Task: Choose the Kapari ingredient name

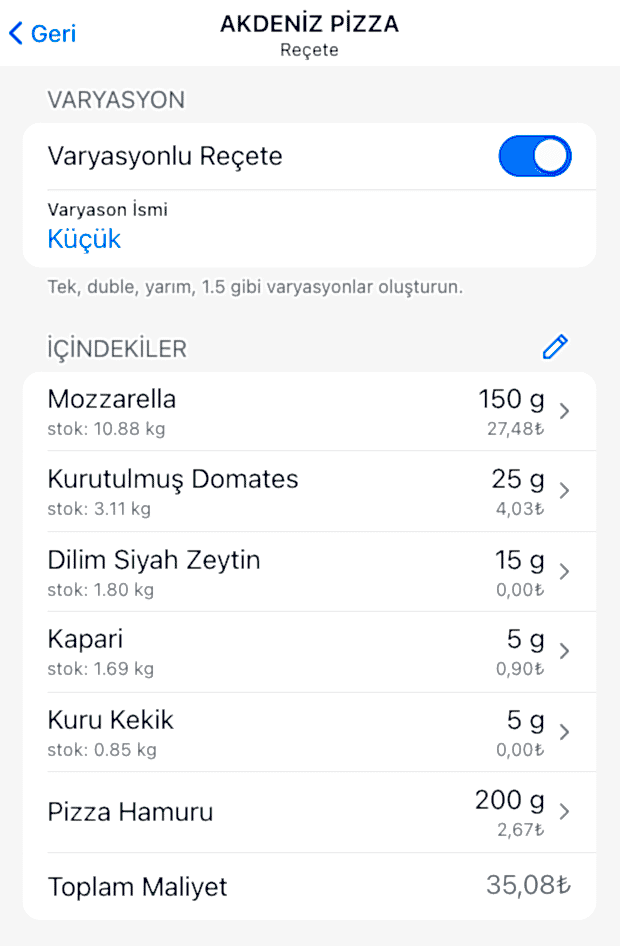Action: (86, 639)
